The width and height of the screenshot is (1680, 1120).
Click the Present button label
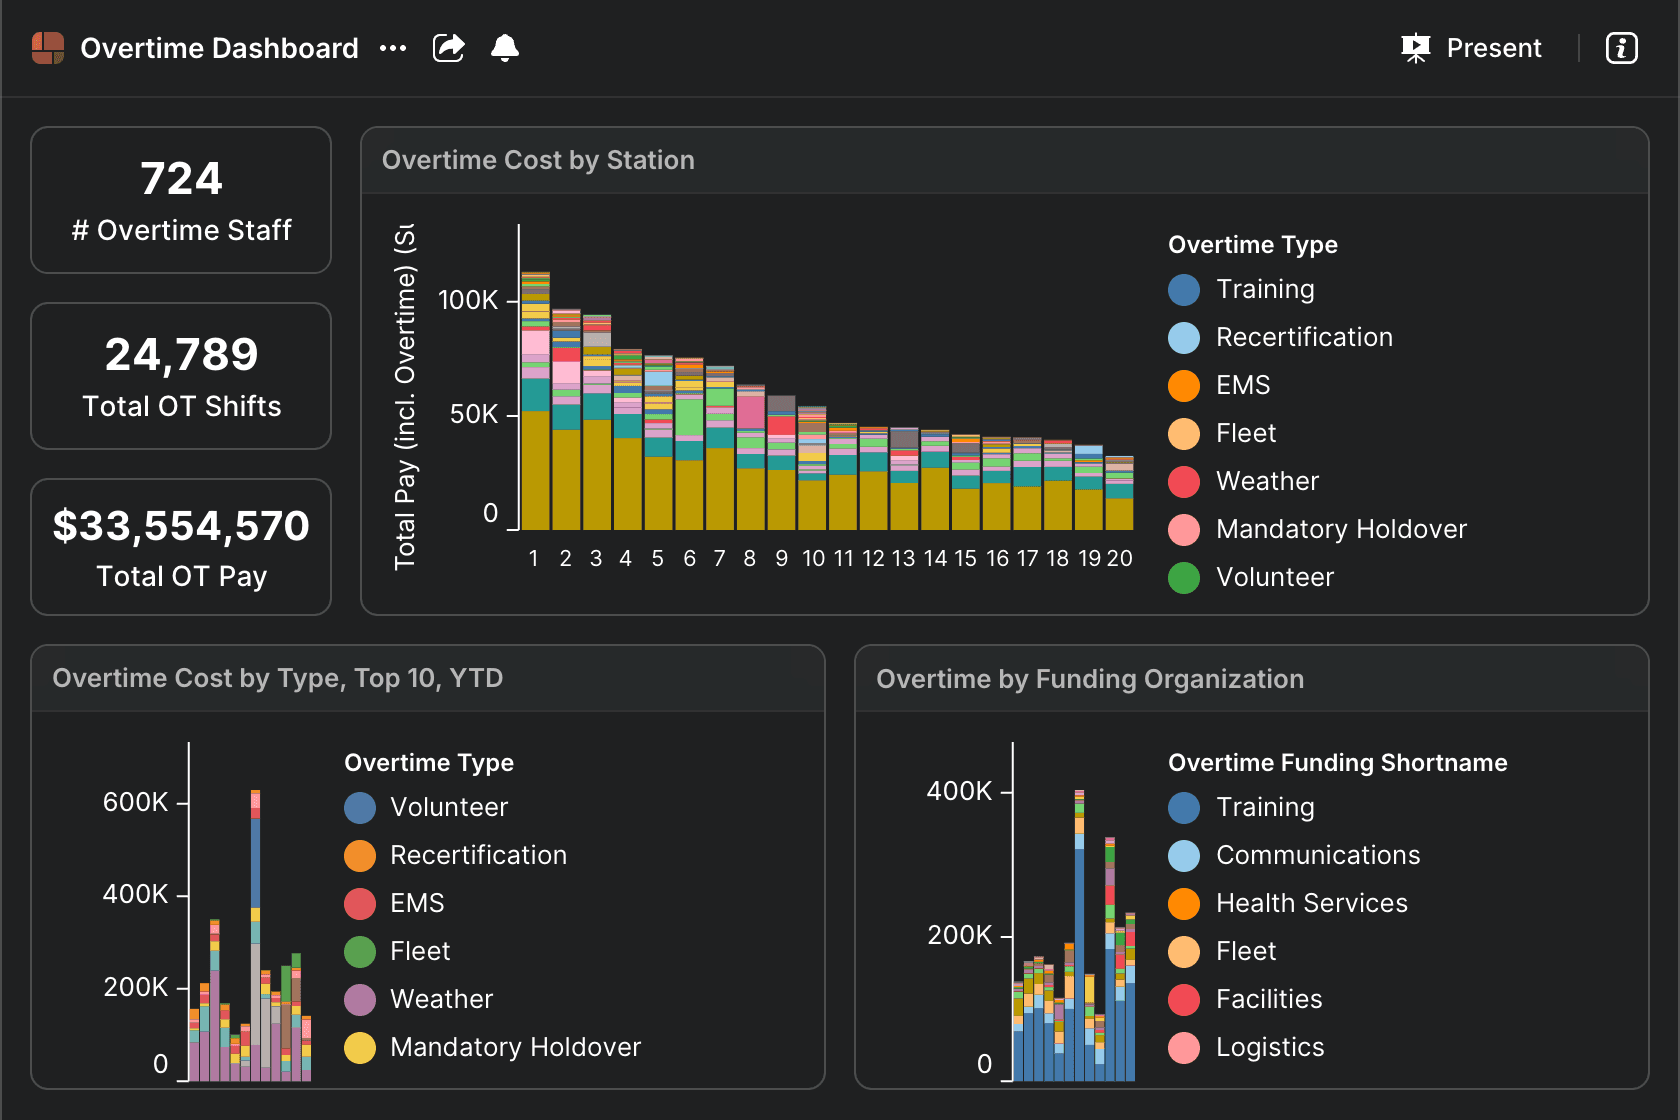(x=1494, y=48)
